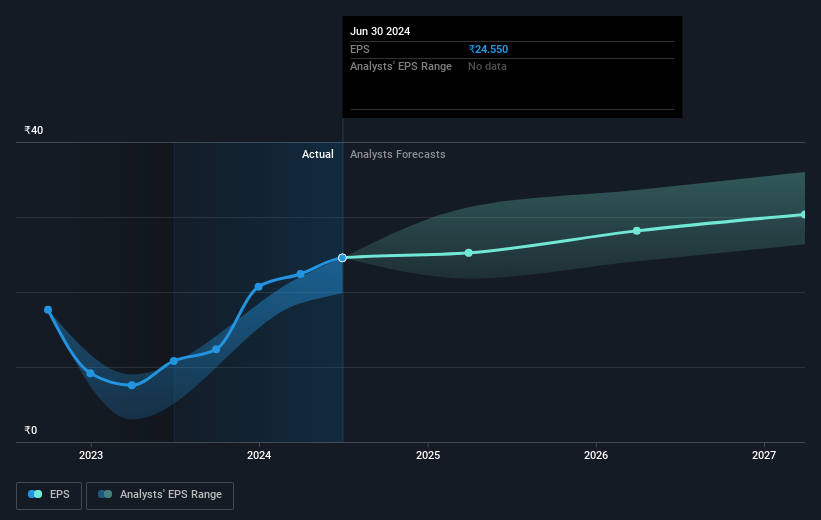Click the EPS point at mid 2023
The width and height of the screenshot is (821, 520).
click(x=174, y=361)
